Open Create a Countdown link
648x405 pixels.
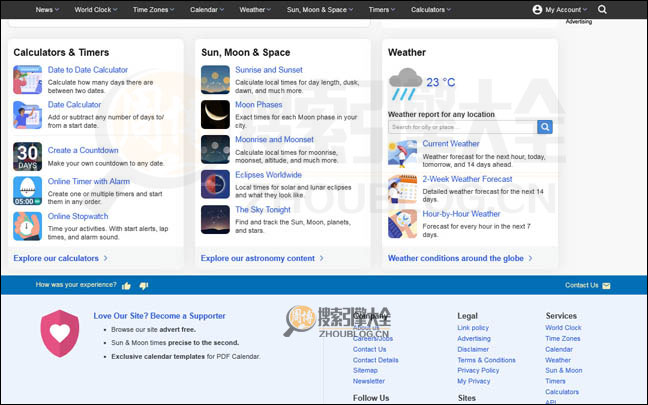pos(83,150)
